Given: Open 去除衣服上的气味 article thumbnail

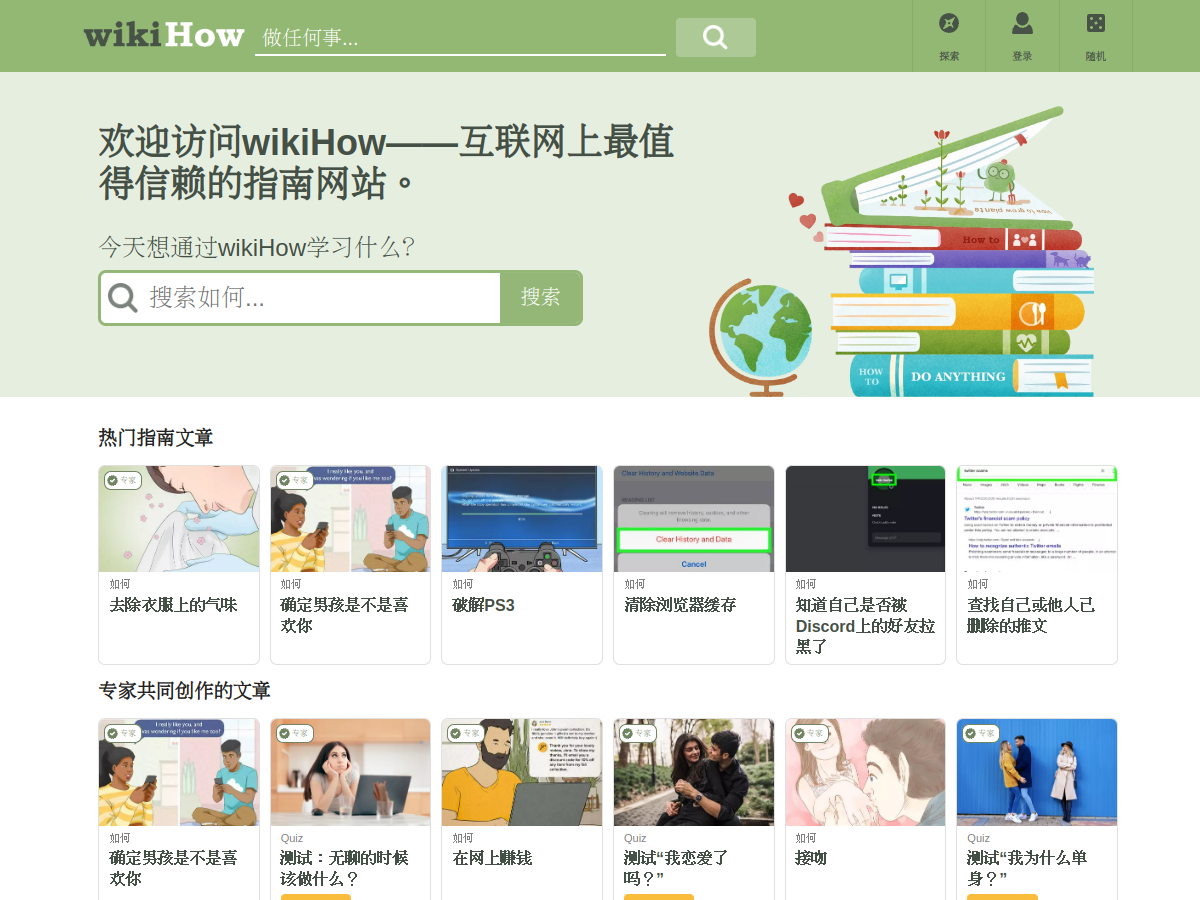Looking at the screenshot, I should [179, 518].
